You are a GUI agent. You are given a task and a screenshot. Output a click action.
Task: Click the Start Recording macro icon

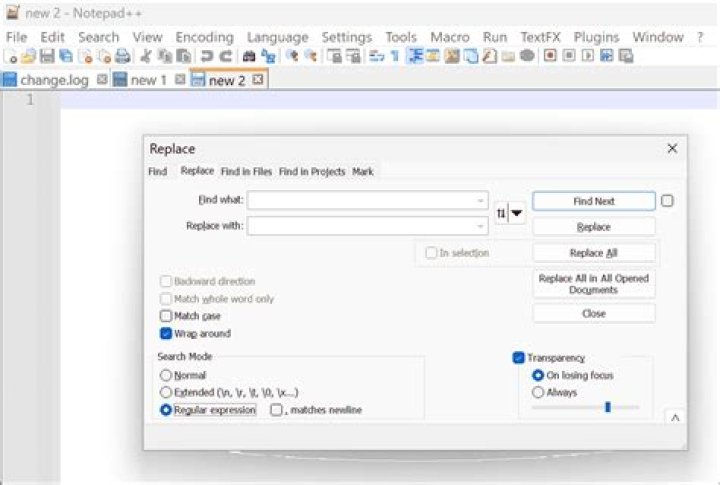pos(550,56)
